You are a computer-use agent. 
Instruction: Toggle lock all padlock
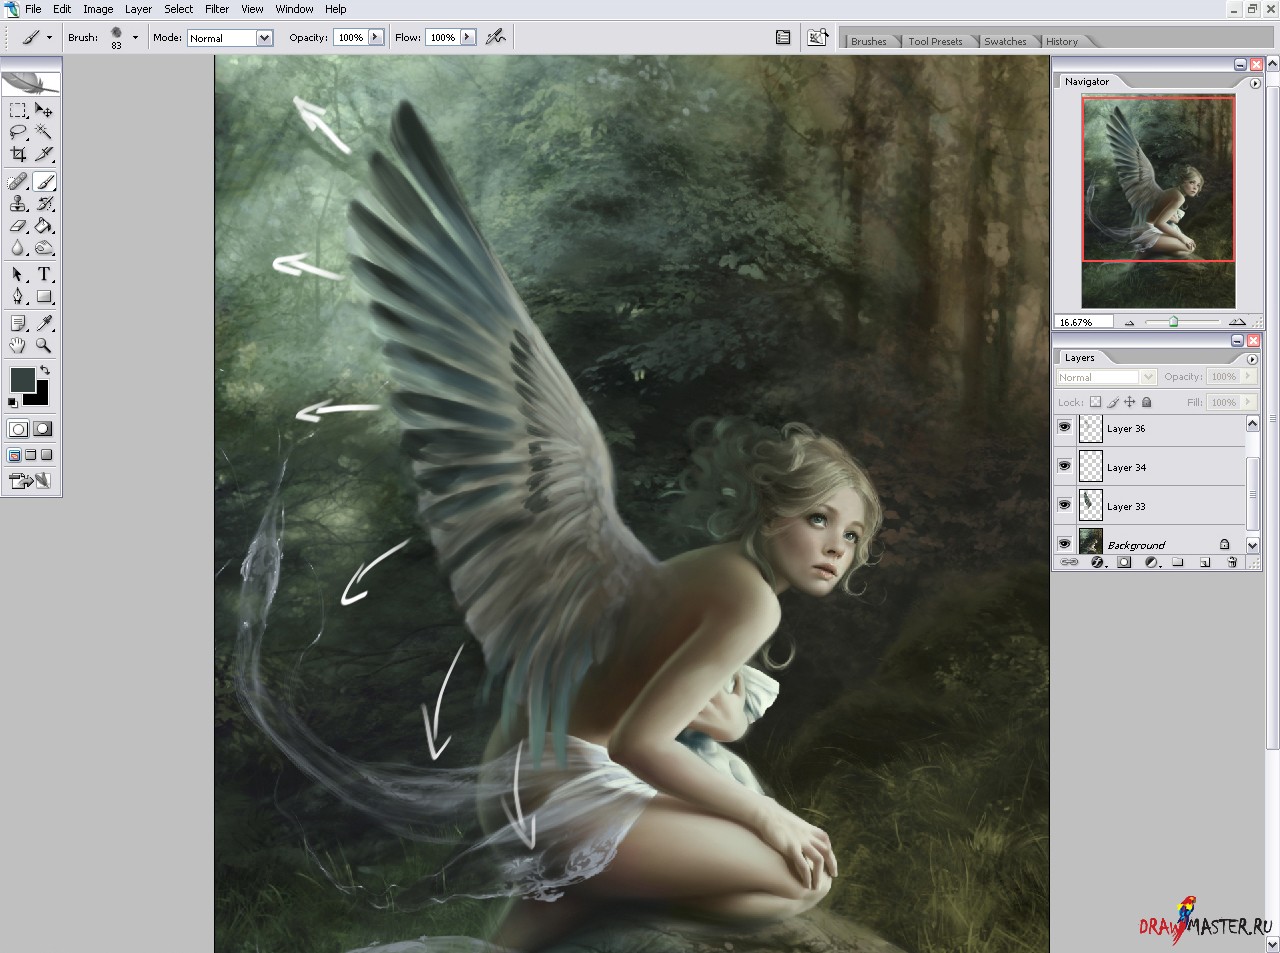(1147, 402)
